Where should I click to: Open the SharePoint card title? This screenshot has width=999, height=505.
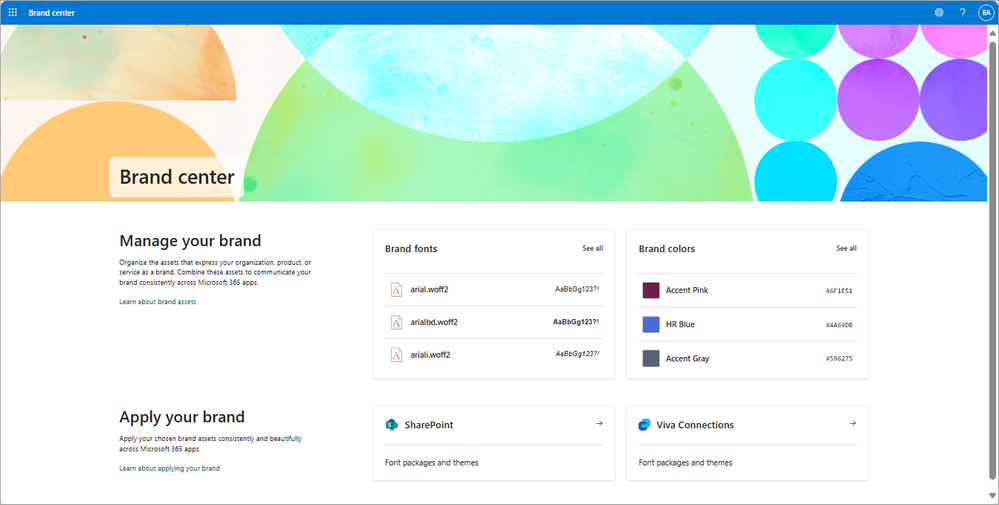pyautogui.click(x=429, y=425)
